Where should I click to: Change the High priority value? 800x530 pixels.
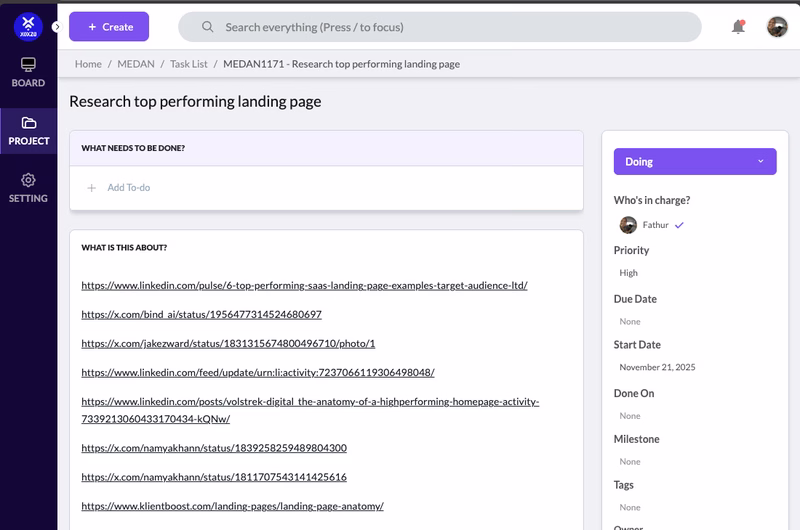coord(629,273)
